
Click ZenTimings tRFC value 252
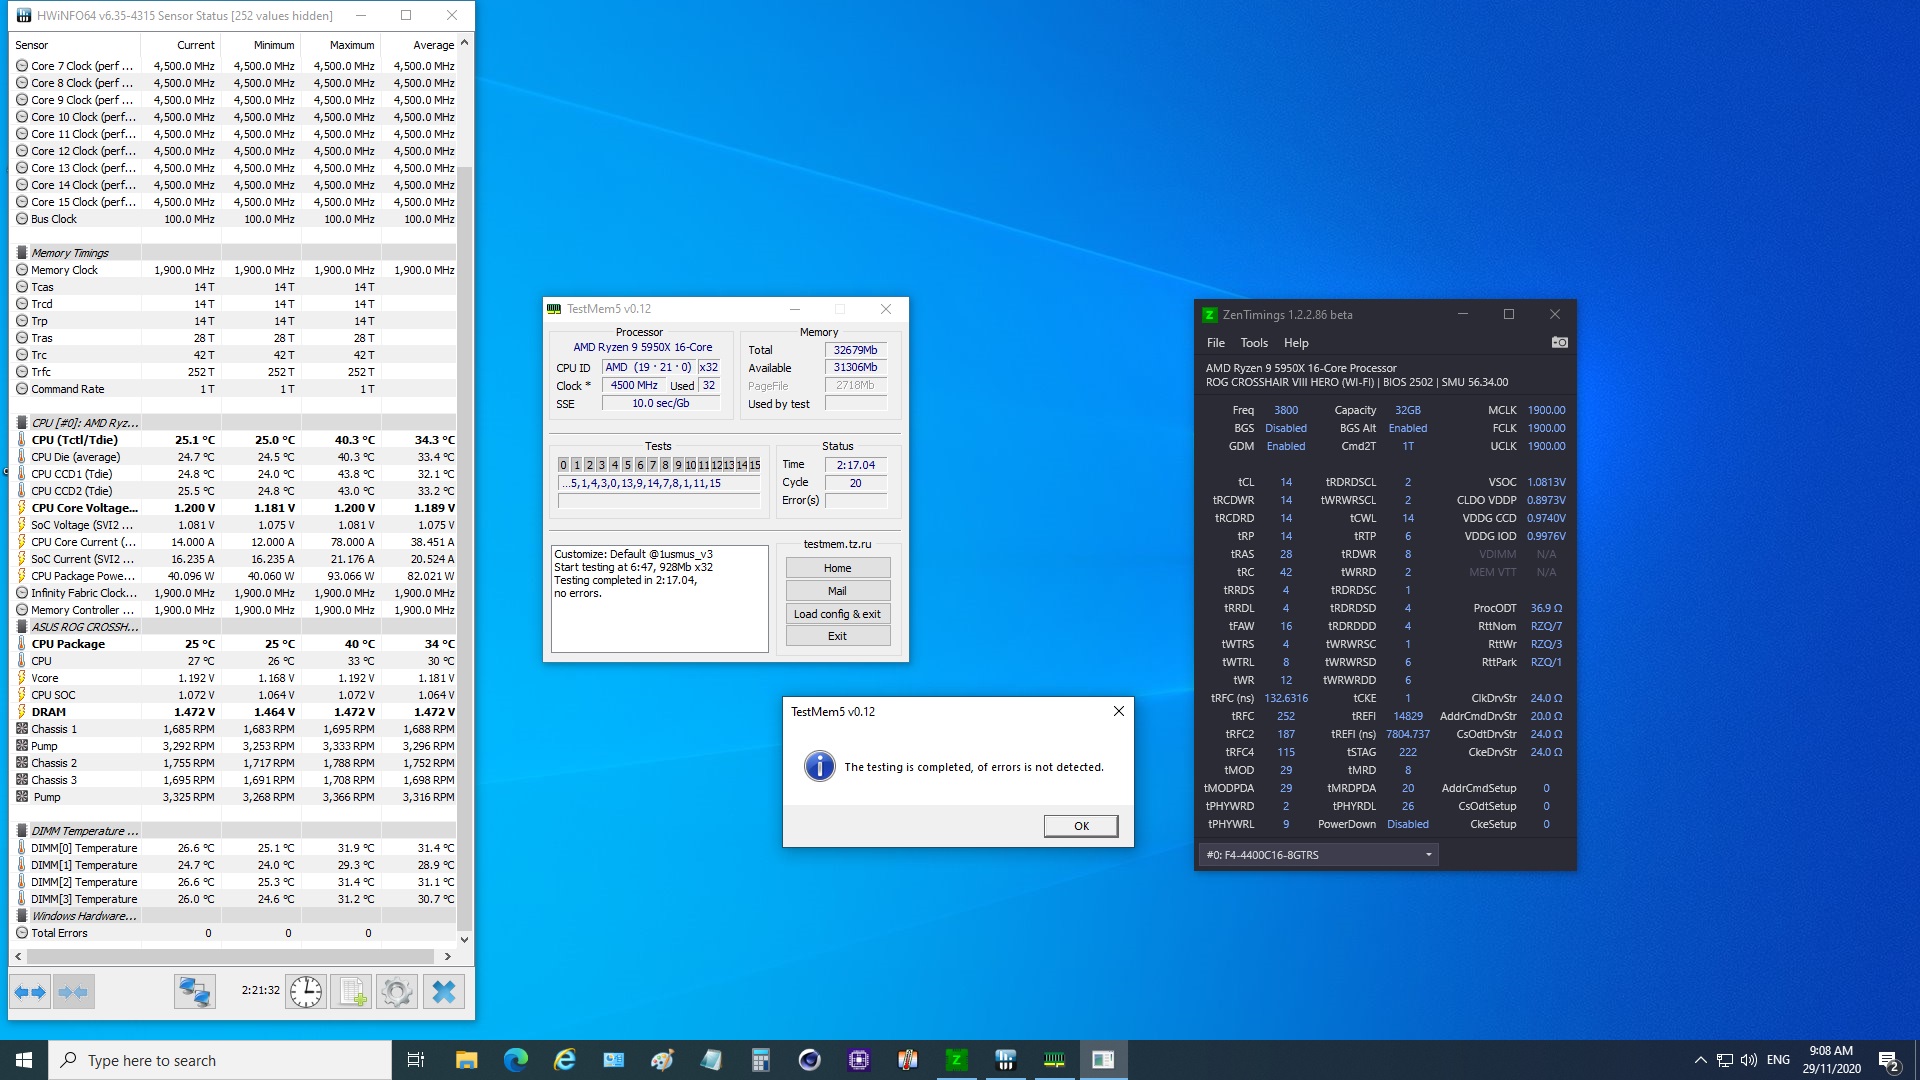point(1286,716)
